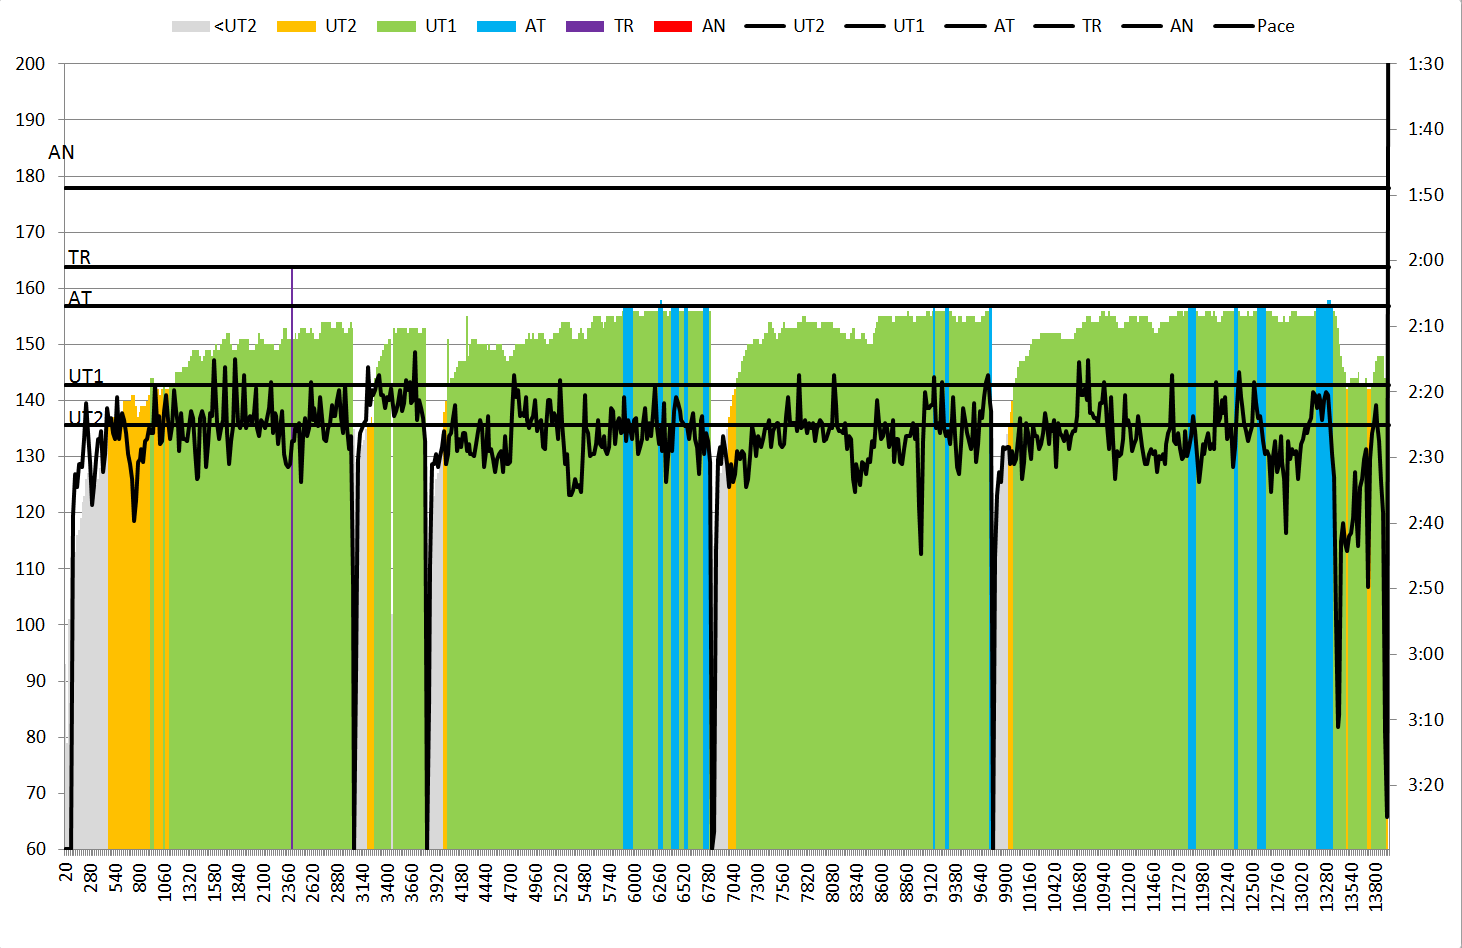Select the blue AT legend swatch
Image resolution: width=1462 pixels, height=948 pixels.
(x=496, y=26)
